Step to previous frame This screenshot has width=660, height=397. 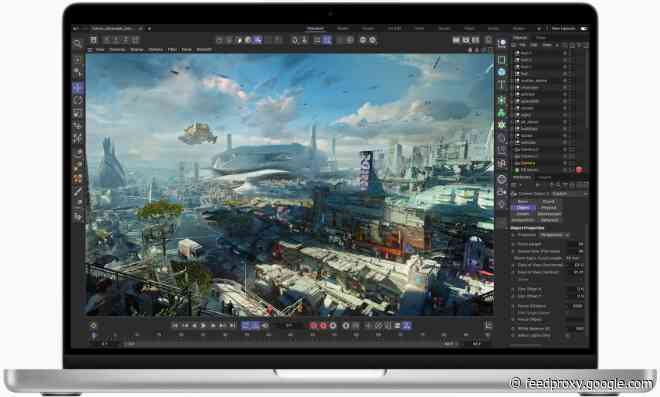coord(194,325)
